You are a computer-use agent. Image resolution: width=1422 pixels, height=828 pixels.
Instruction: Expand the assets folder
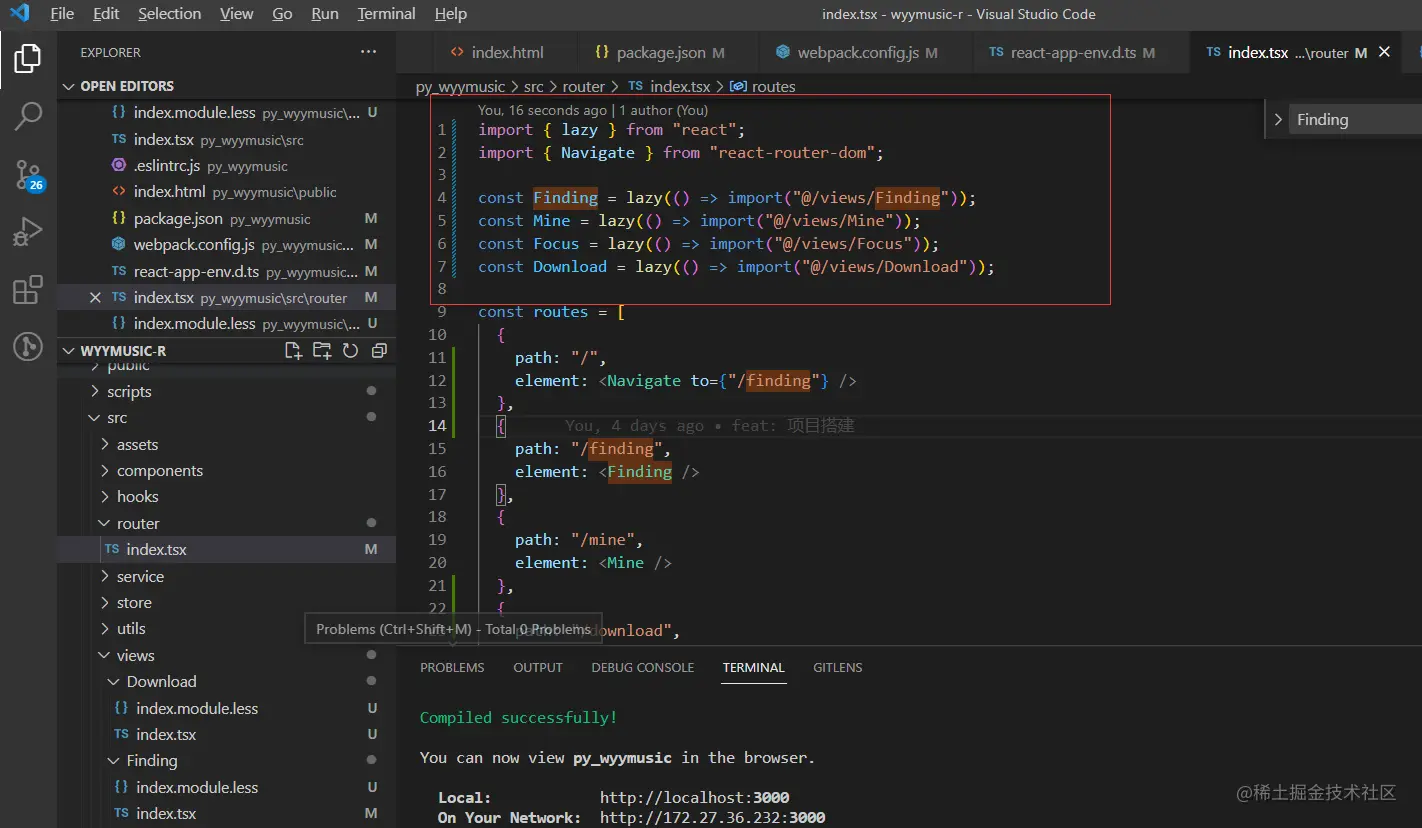coord(137,445)
